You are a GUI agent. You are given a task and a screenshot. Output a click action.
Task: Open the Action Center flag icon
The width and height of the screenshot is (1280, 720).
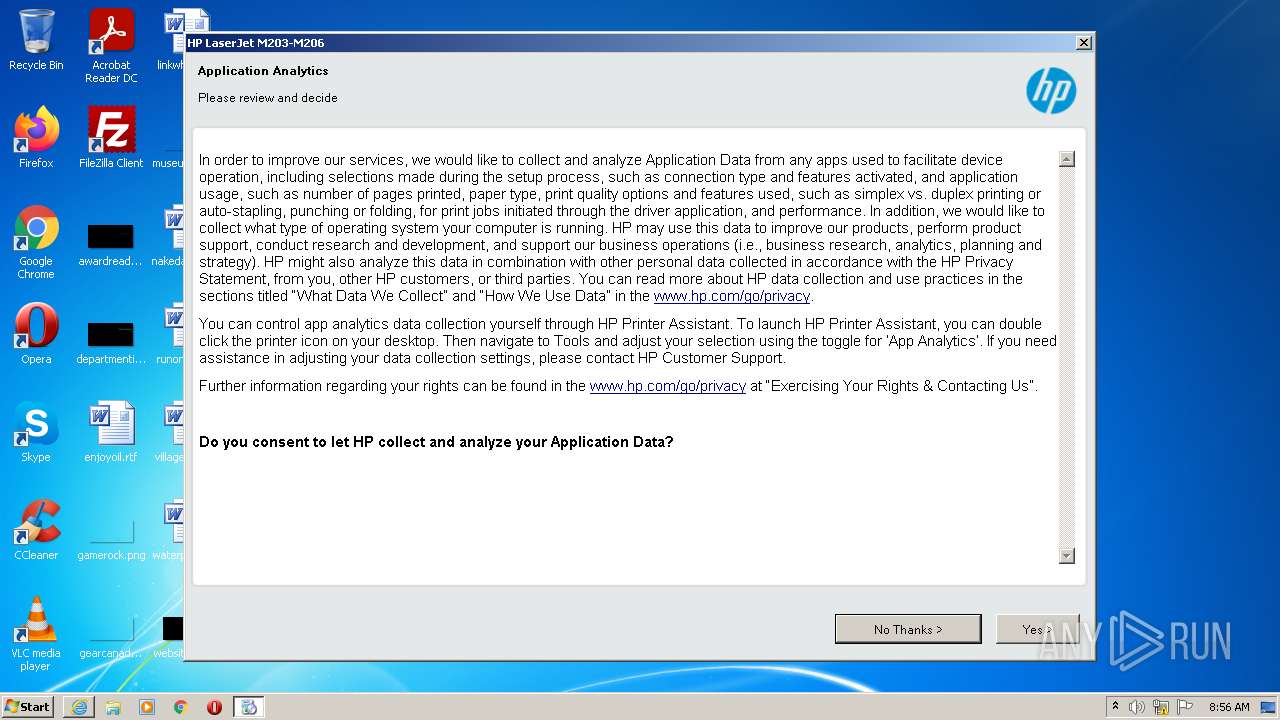tap(1185, 707)
